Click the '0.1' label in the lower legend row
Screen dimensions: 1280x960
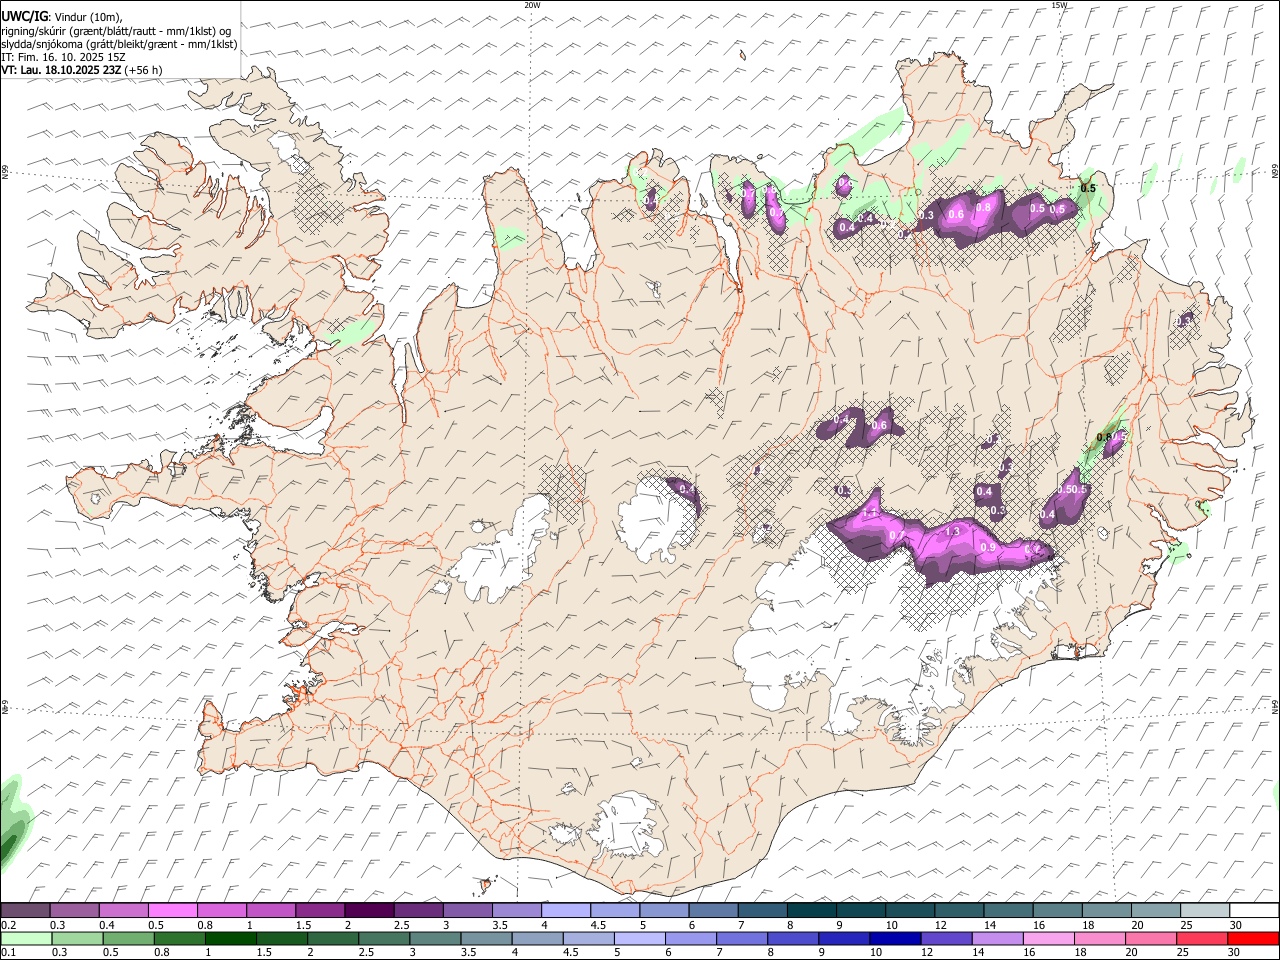[9, 953]
